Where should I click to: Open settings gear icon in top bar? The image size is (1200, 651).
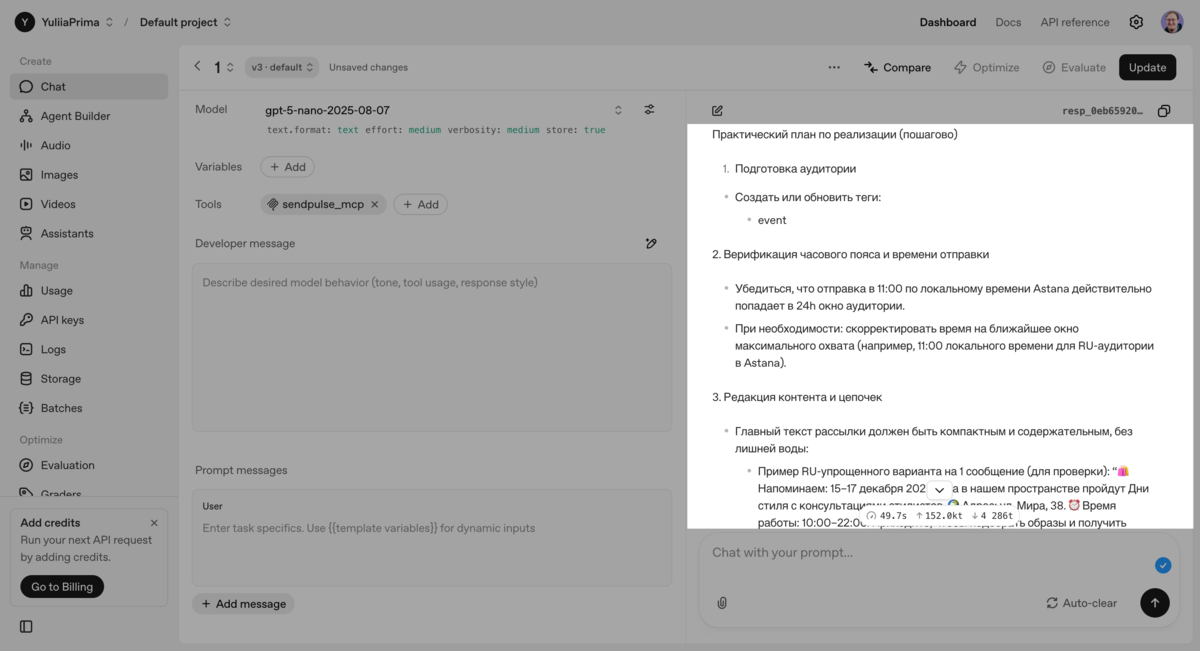1136,22
